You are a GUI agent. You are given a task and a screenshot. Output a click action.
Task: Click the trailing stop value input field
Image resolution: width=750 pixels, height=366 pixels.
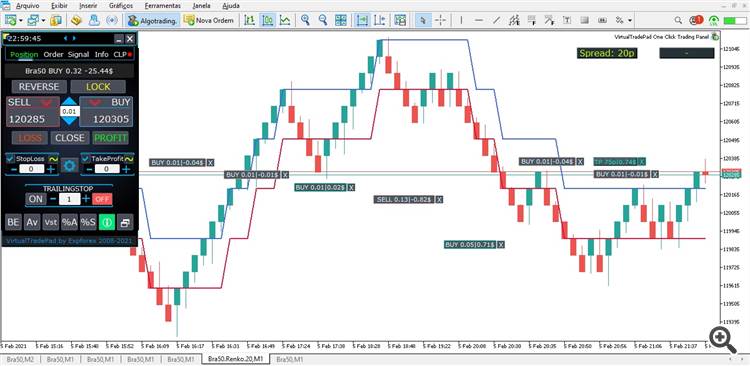click(69, 199)
